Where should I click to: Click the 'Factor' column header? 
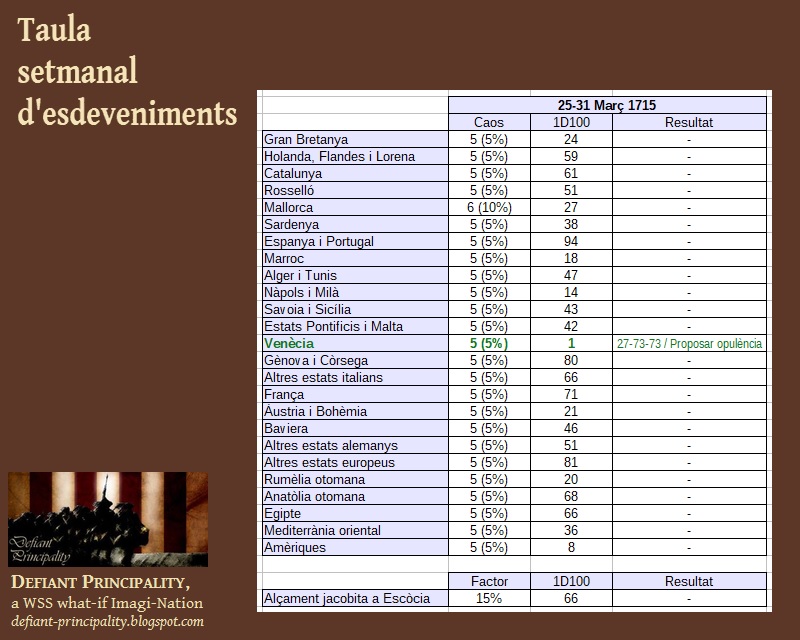(x=489, y=581)
